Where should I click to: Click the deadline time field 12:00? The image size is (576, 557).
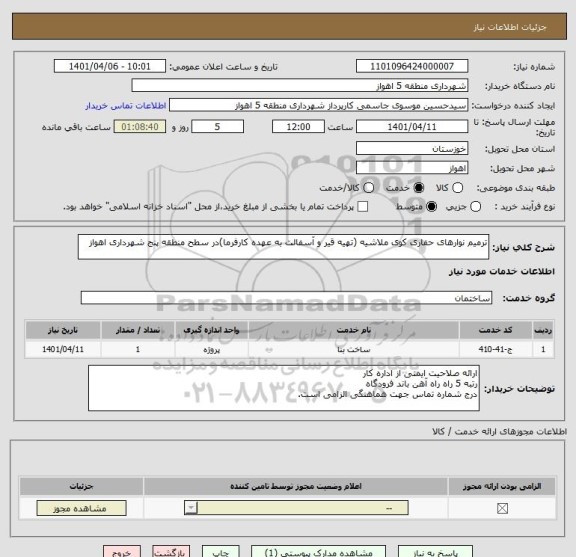coord(298,127)
